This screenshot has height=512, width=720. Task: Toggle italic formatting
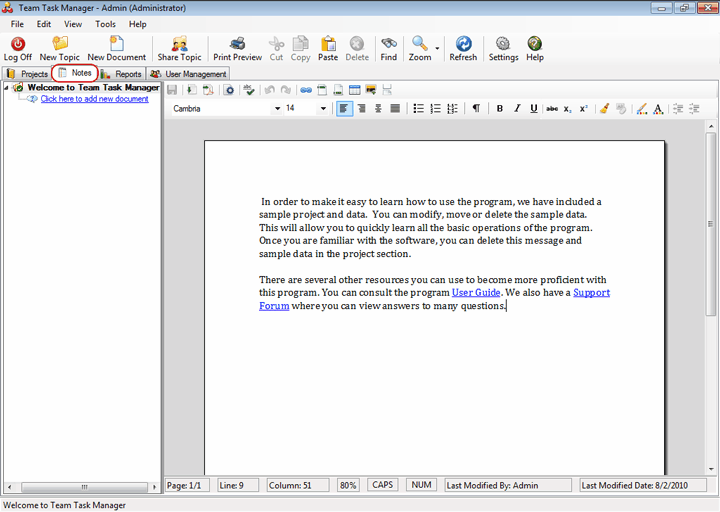517,109
